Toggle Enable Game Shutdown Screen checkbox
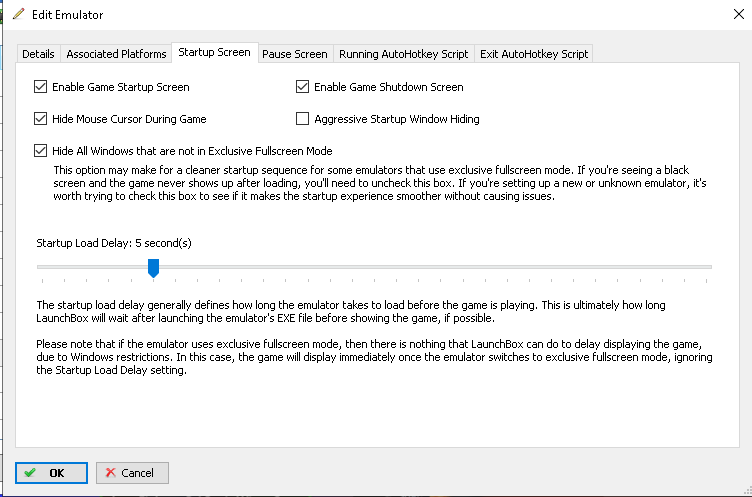This screenshot has width=752, height=497. tap(302, 87)
